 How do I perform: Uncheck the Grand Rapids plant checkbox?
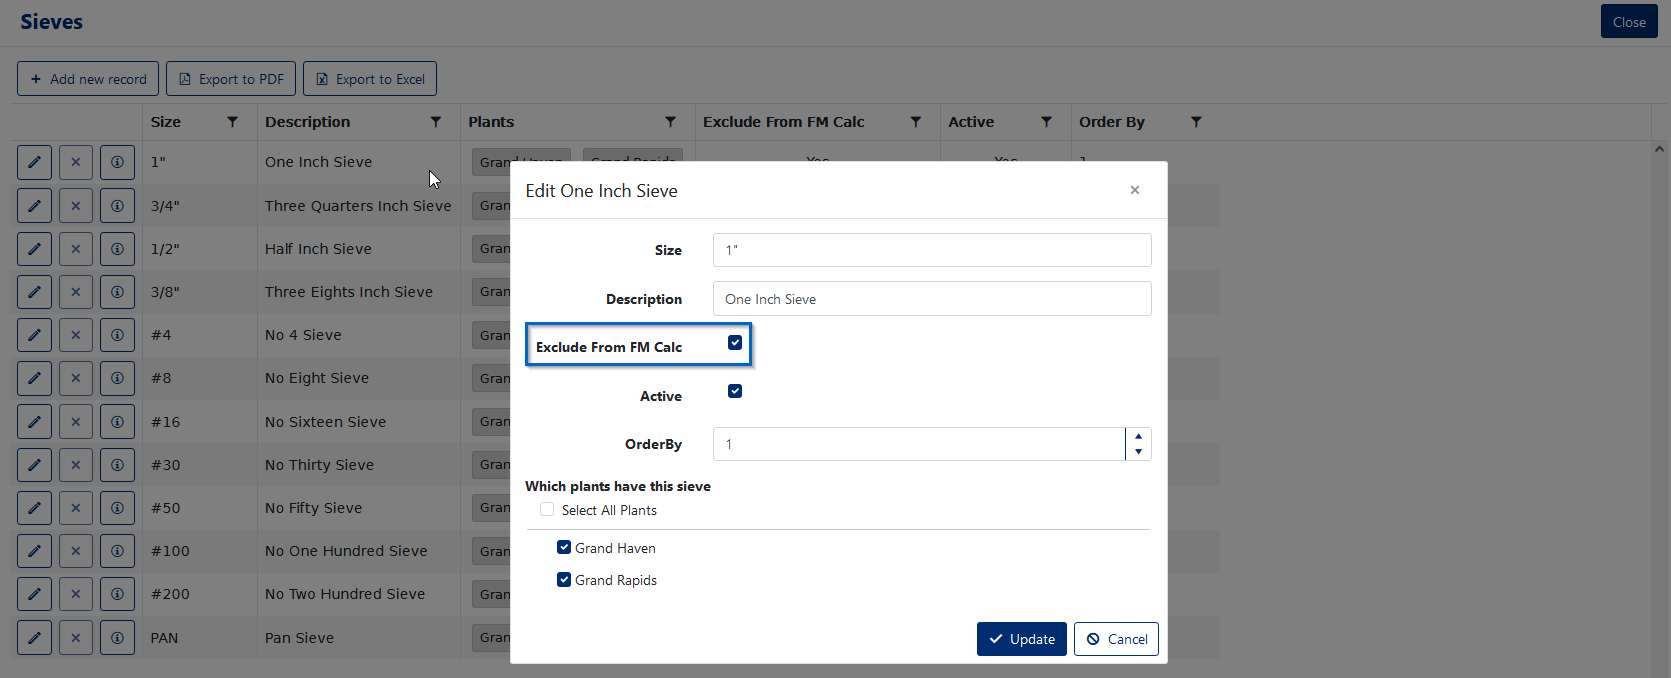click(x=564, y=579)
